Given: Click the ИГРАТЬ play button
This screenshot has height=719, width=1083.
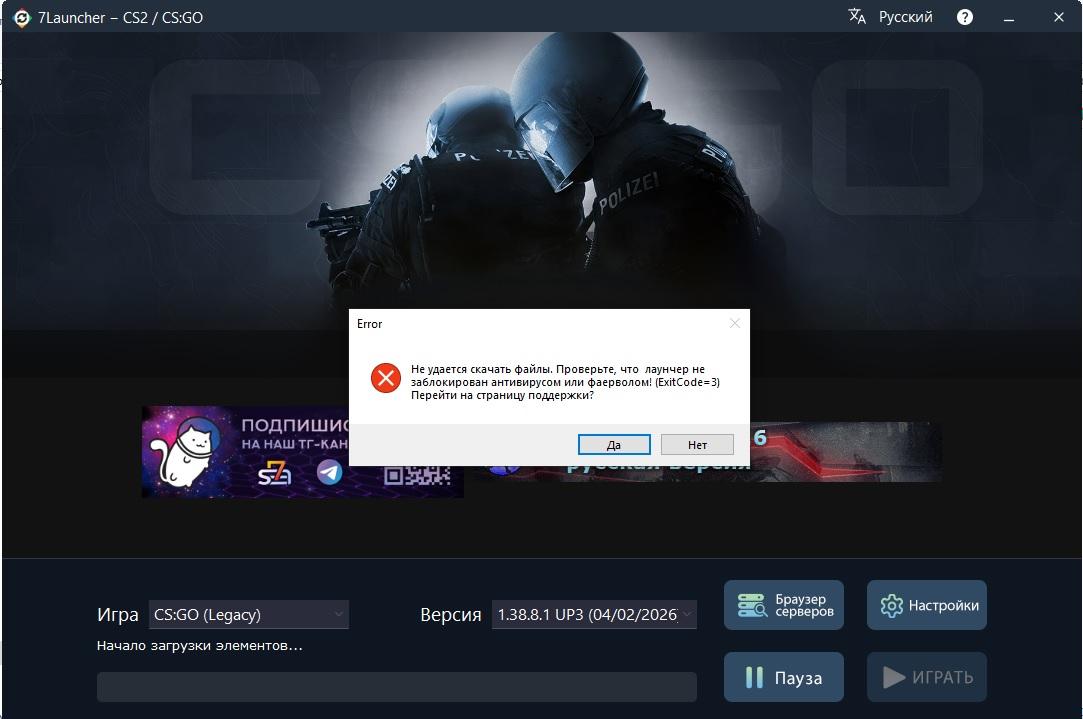Looking at the screenshot, I should pos(926,678).
